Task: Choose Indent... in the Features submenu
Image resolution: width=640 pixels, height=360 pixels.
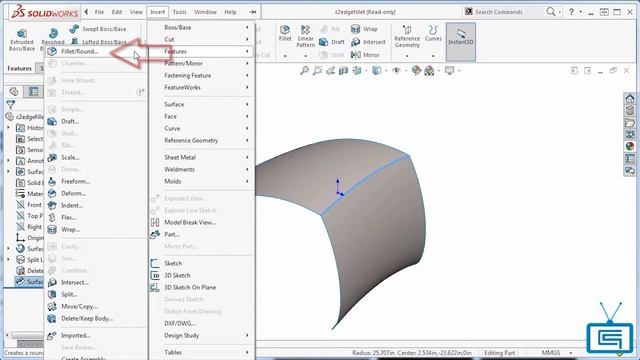Action: point(96,205)
